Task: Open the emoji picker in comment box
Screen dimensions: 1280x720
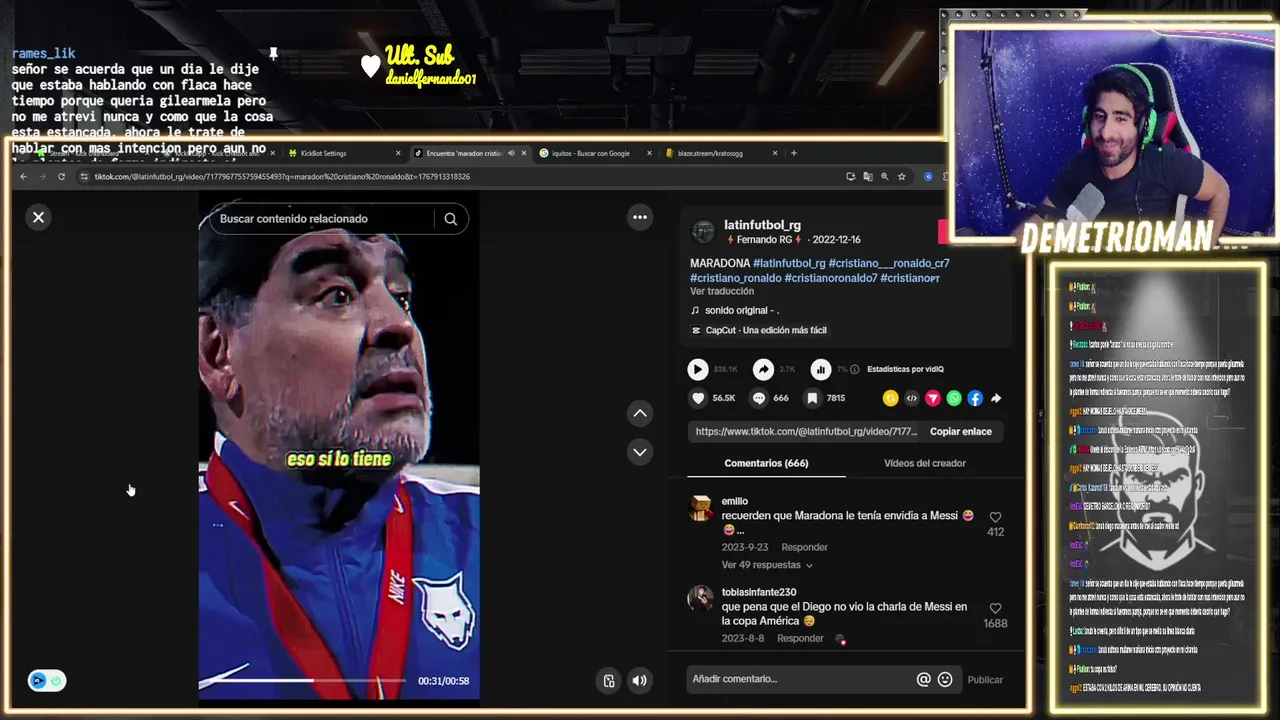Action: pos(945,679)
